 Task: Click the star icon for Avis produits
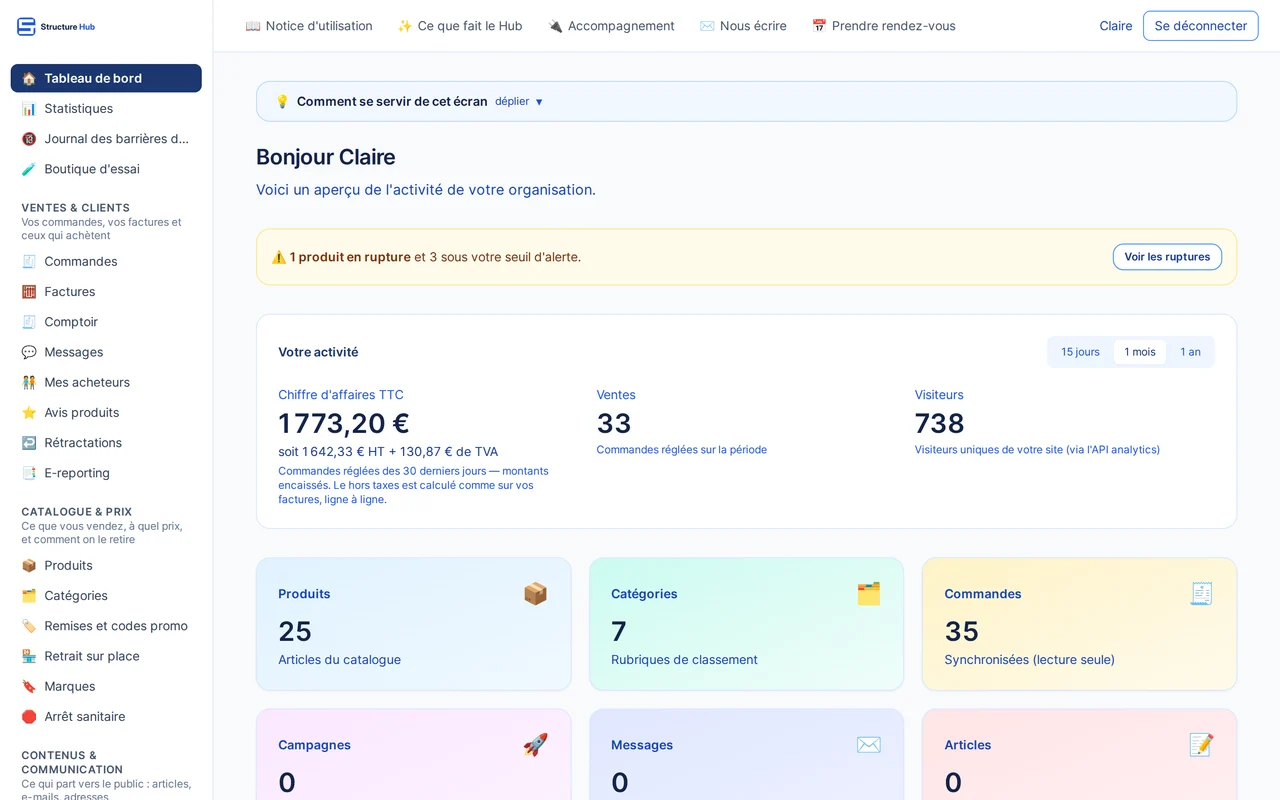pyautogui.click(x=29, y=413)
